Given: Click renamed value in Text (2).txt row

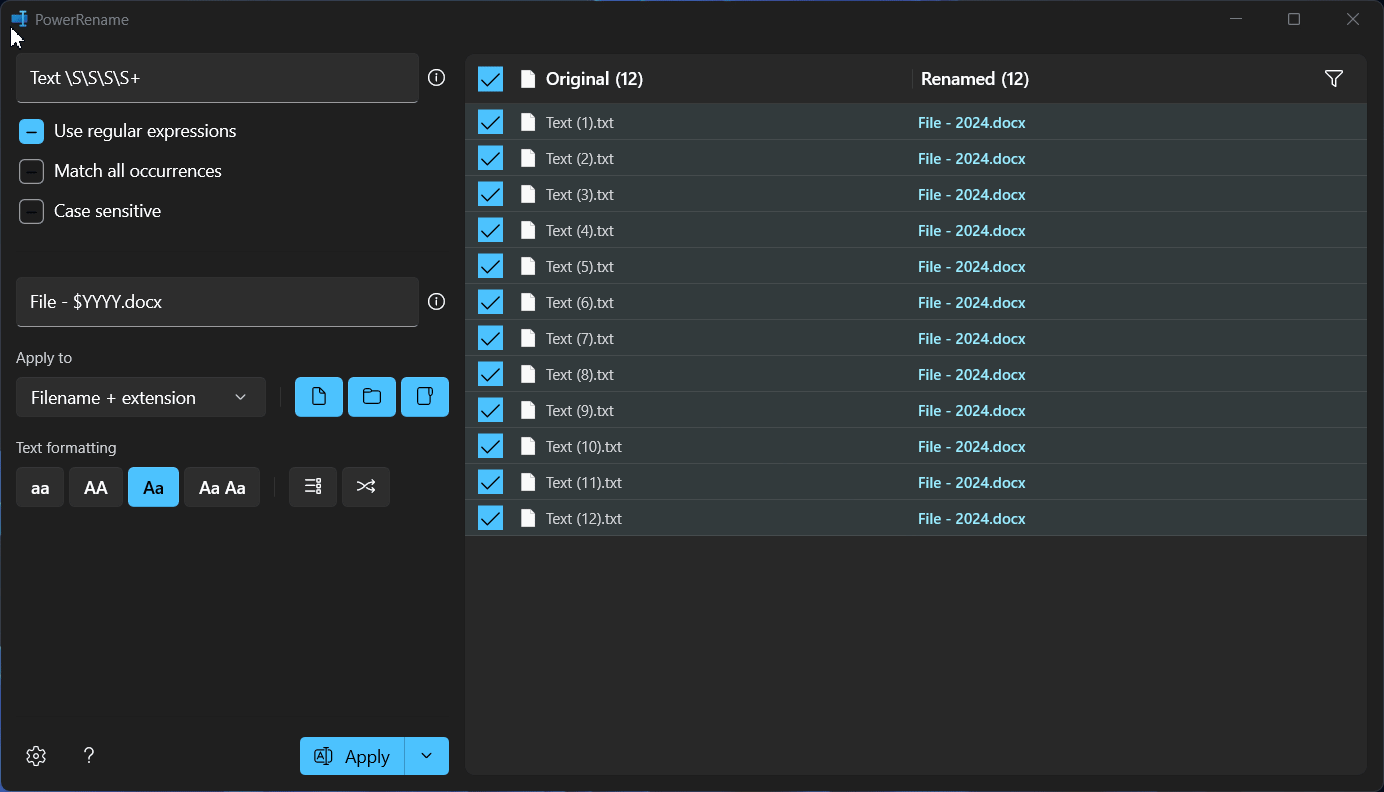Looking at the screenshot, I should [972, 159].
